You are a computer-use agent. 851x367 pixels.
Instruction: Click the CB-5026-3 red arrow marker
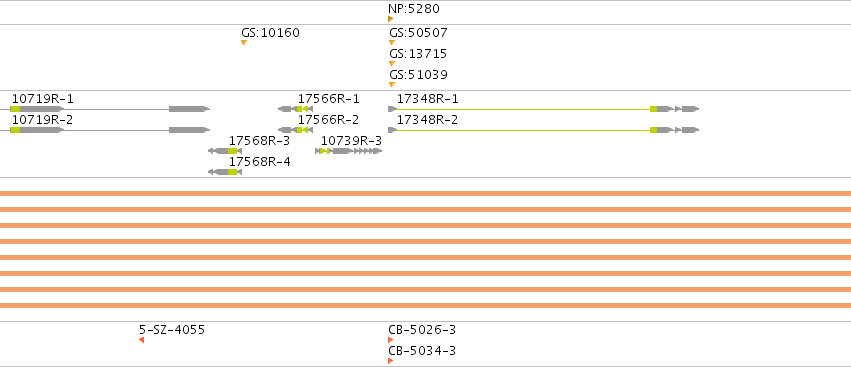click(x=391, y=340)
